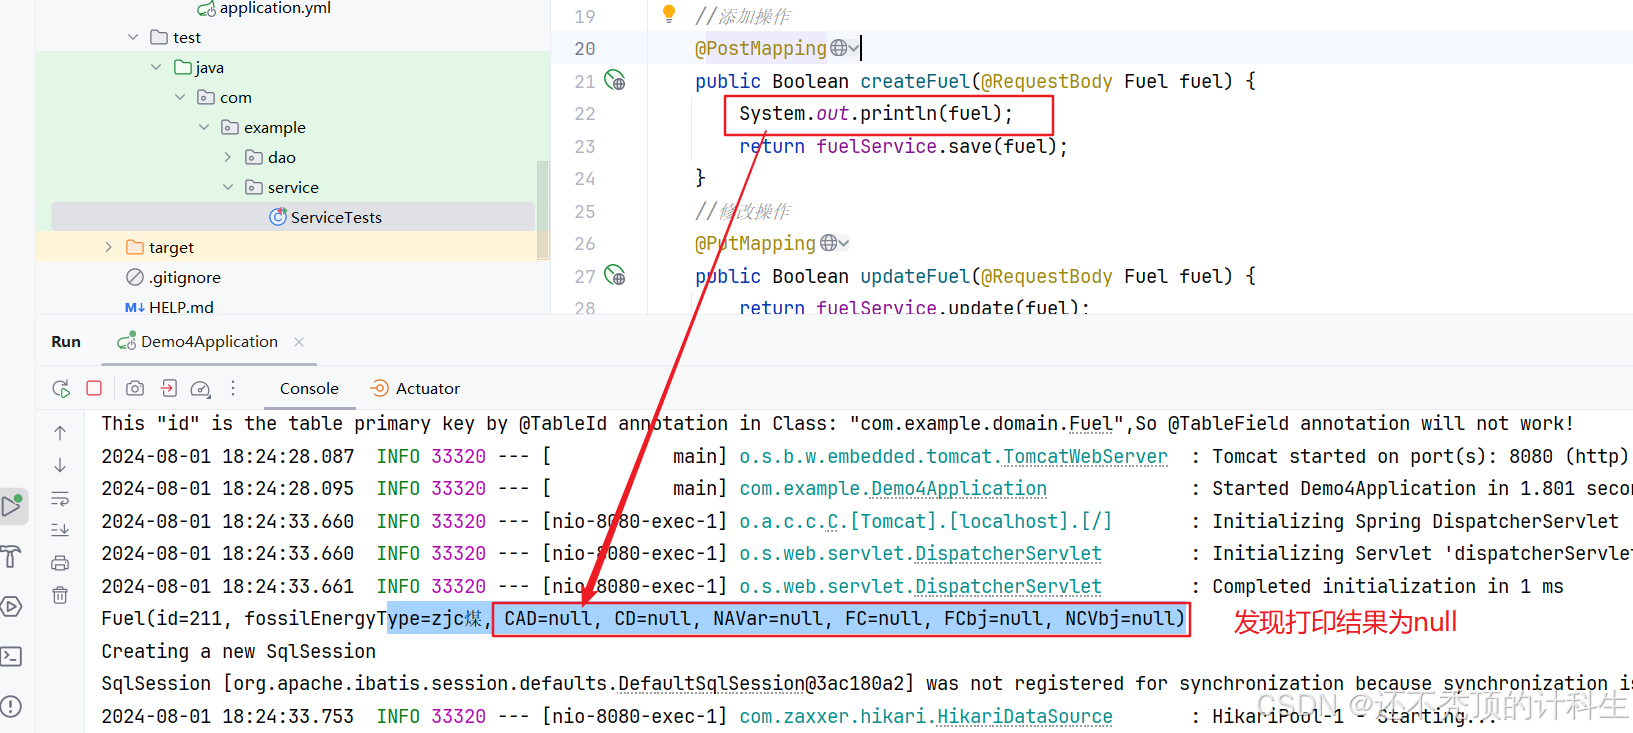Toggle soft-wrap in the console

coord(60,498)
